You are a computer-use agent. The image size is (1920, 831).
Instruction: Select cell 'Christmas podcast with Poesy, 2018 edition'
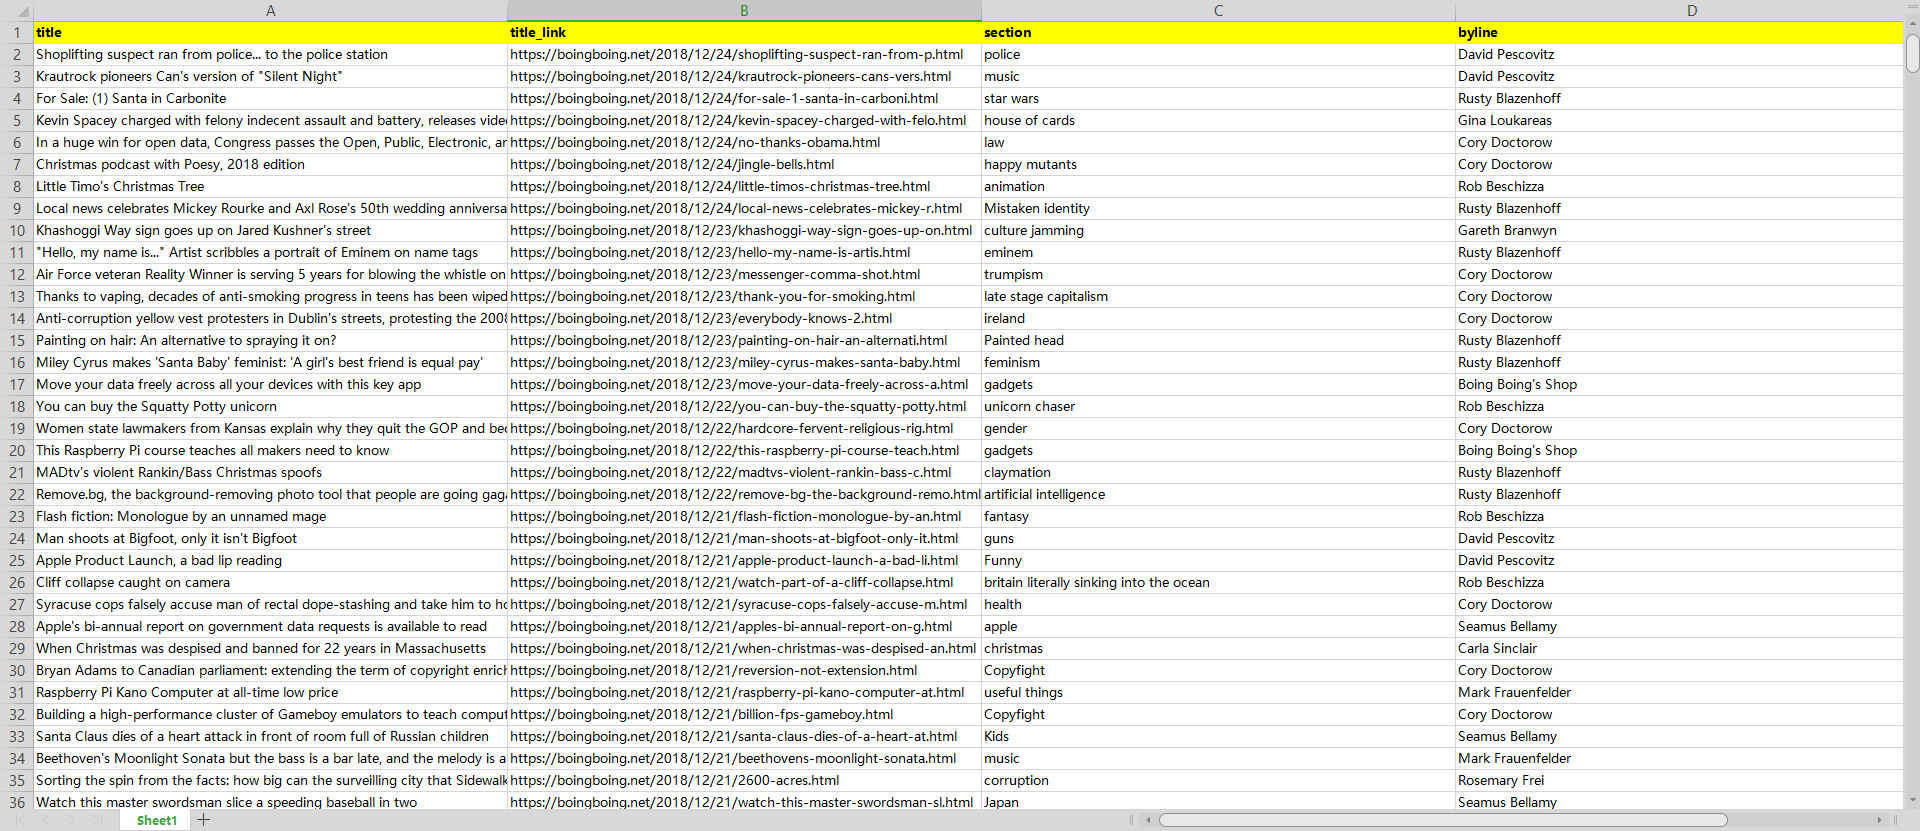[270, 164]
